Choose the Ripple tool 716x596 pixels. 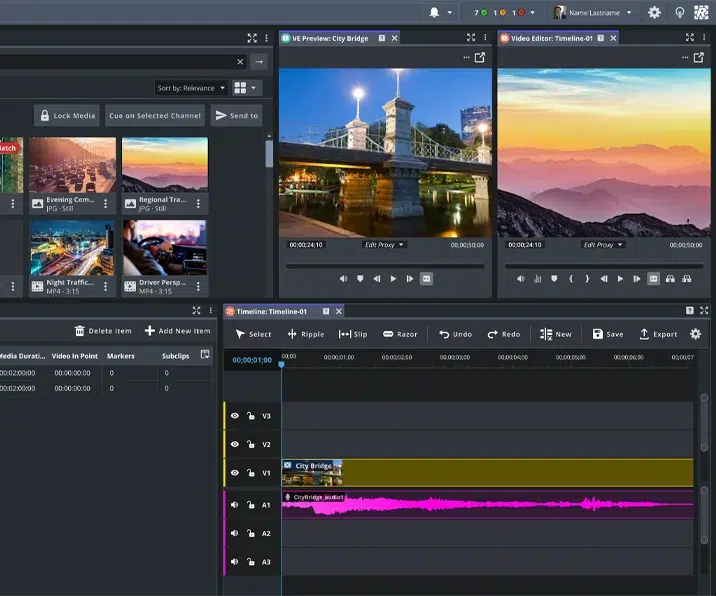(306, 334)
